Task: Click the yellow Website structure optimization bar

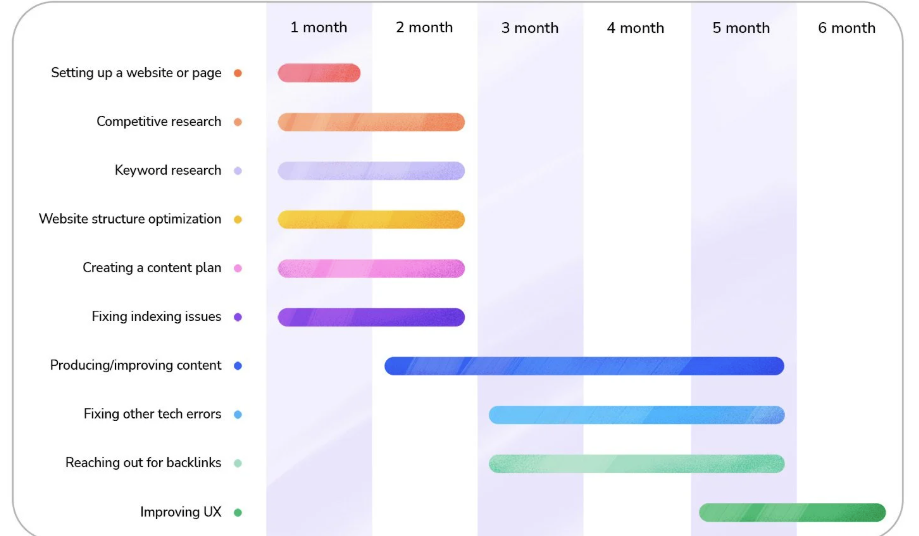Action: (371, 219)
